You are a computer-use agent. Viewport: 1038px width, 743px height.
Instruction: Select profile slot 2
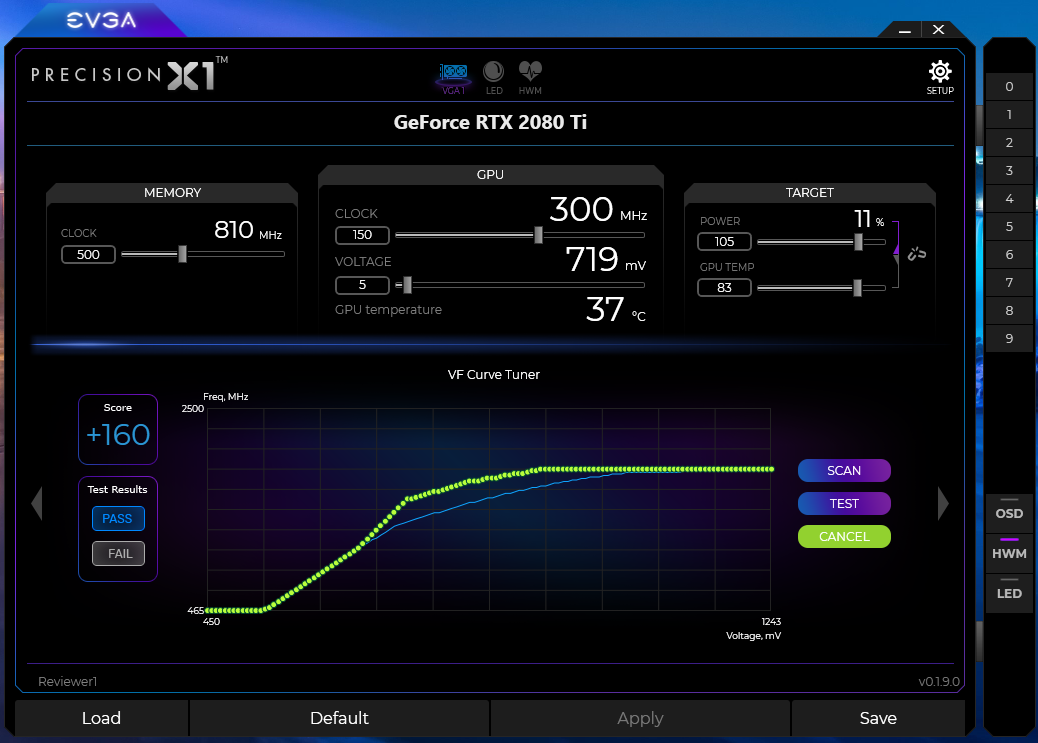tap(1009, 142)
